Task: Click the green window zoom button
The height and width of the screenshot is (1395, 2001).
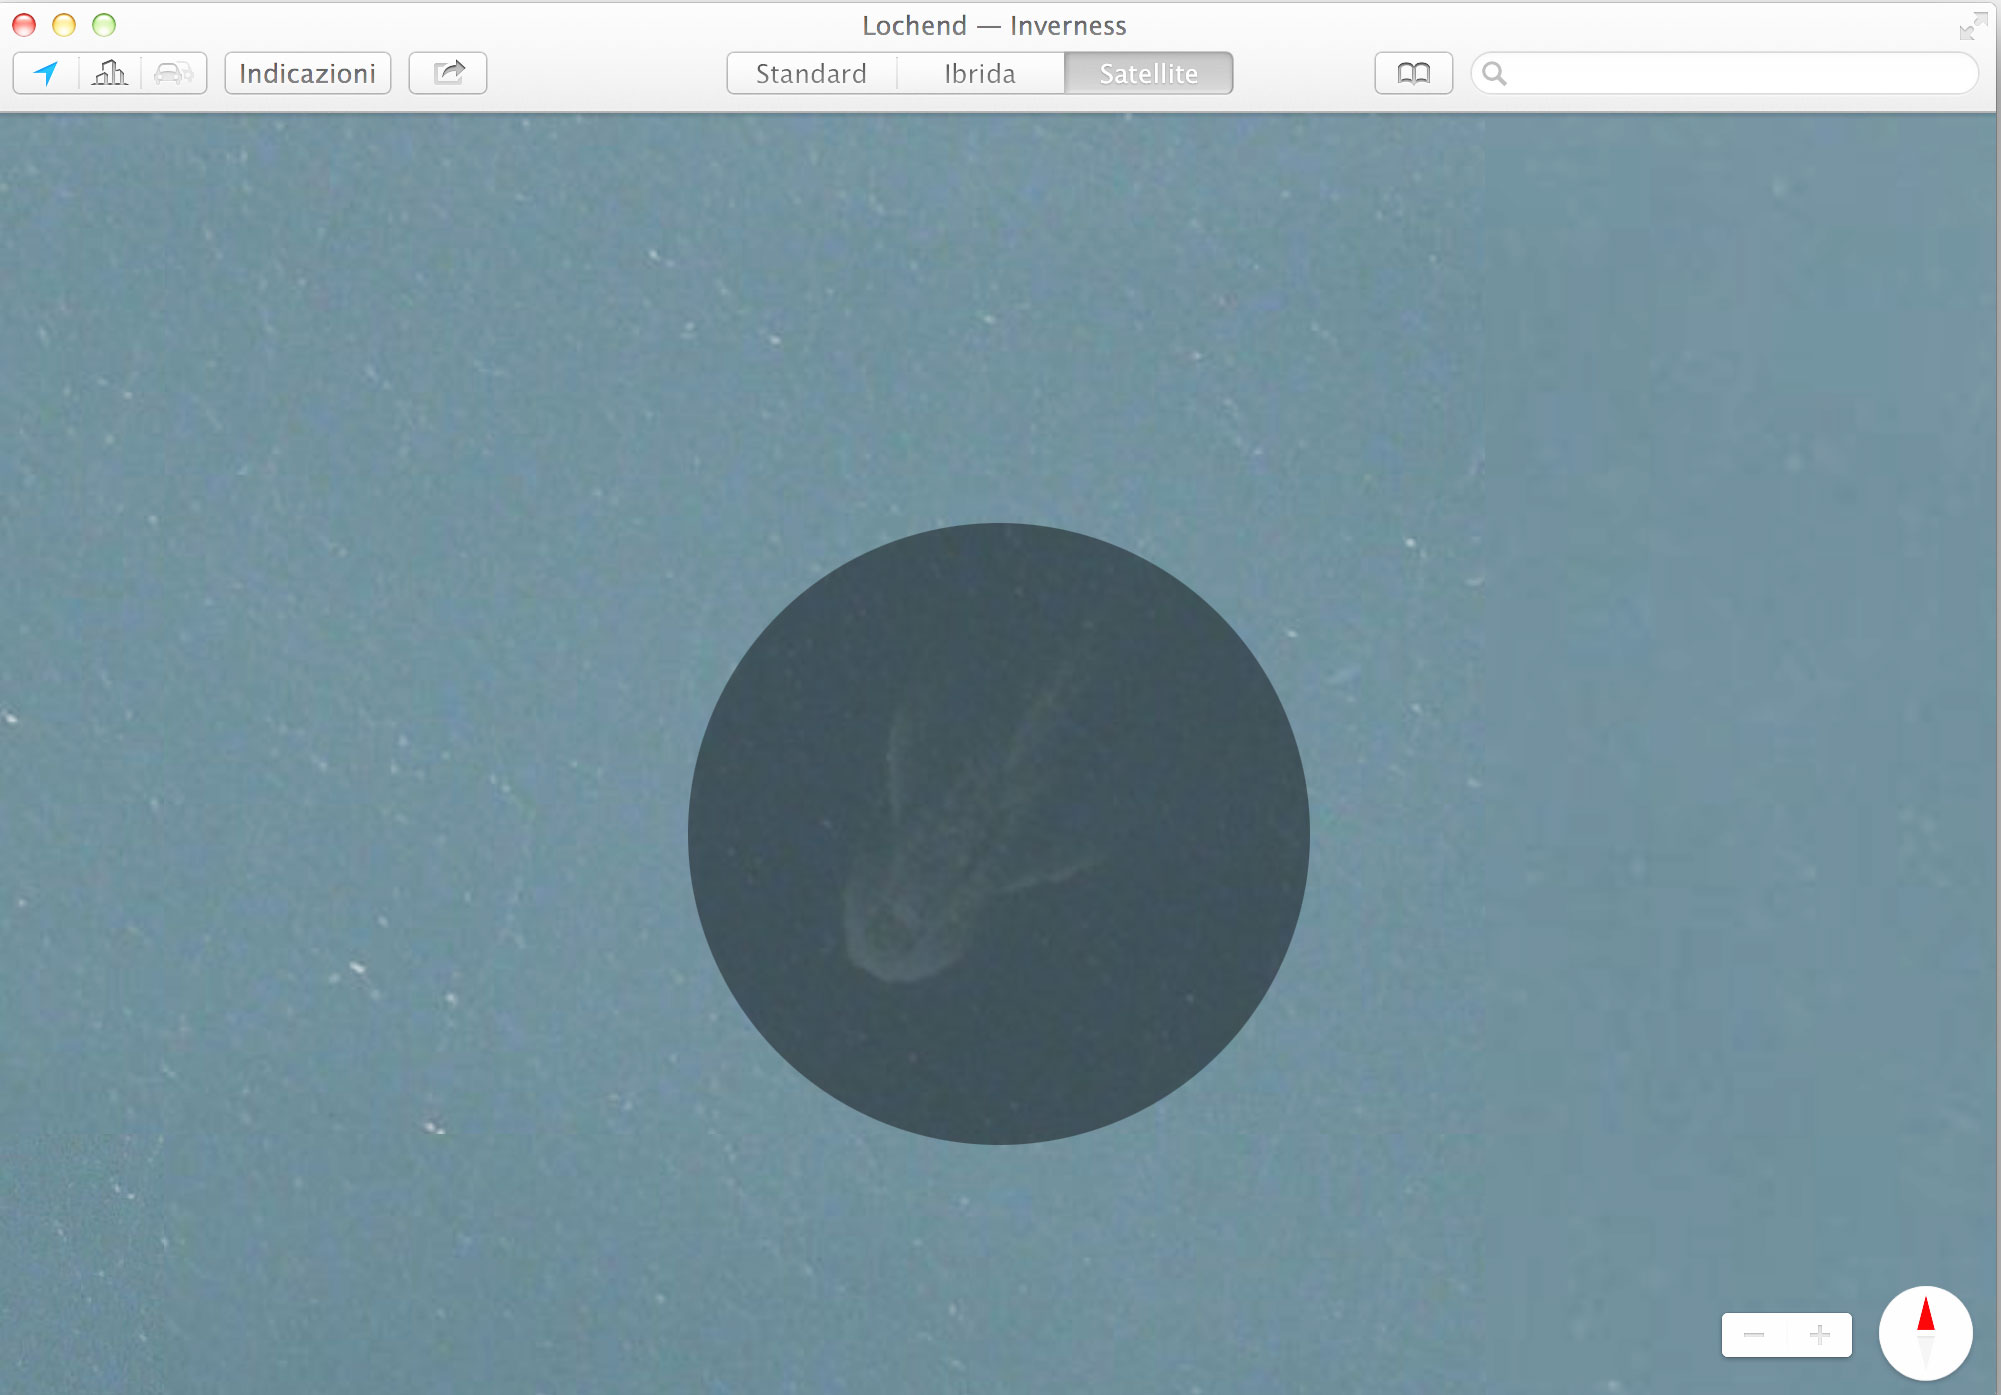Action: click(104, 25)
